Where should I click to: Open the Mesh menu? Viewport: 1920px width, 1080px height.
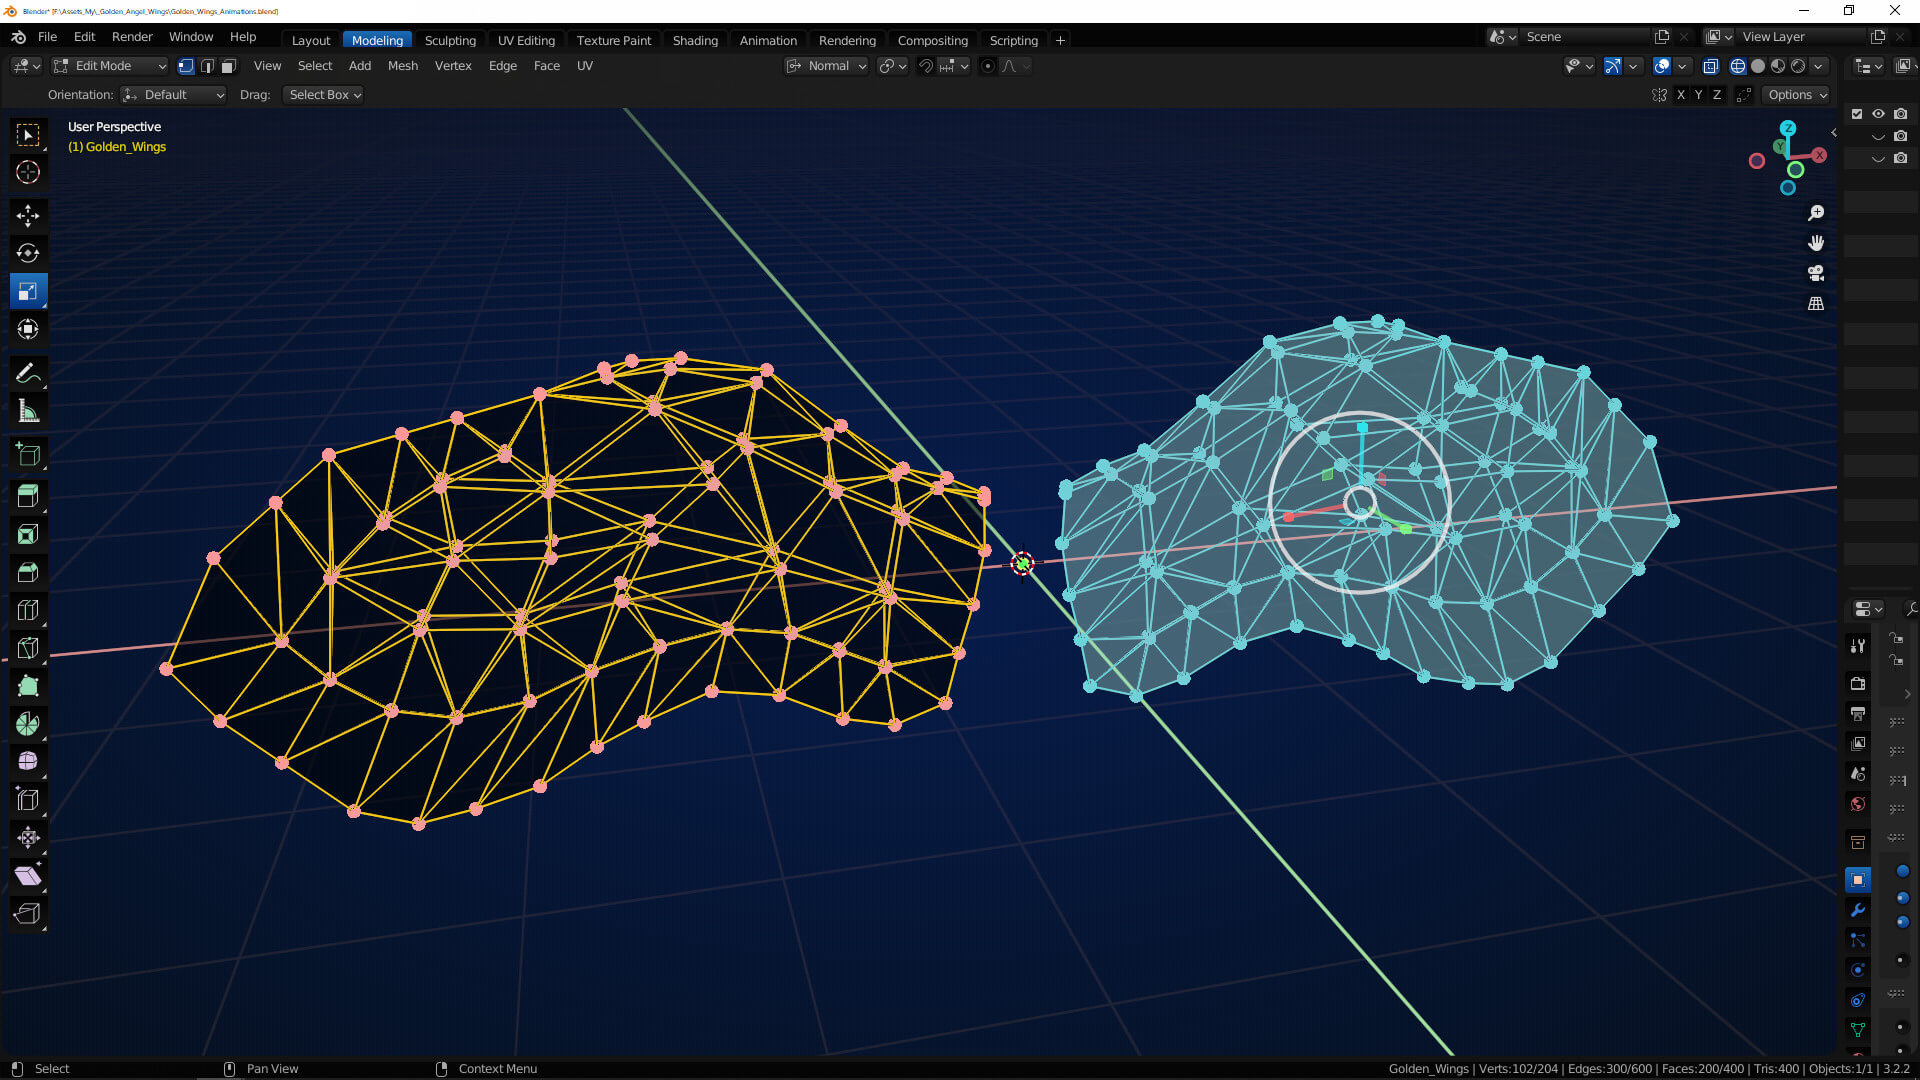click(x=402, y=66)
